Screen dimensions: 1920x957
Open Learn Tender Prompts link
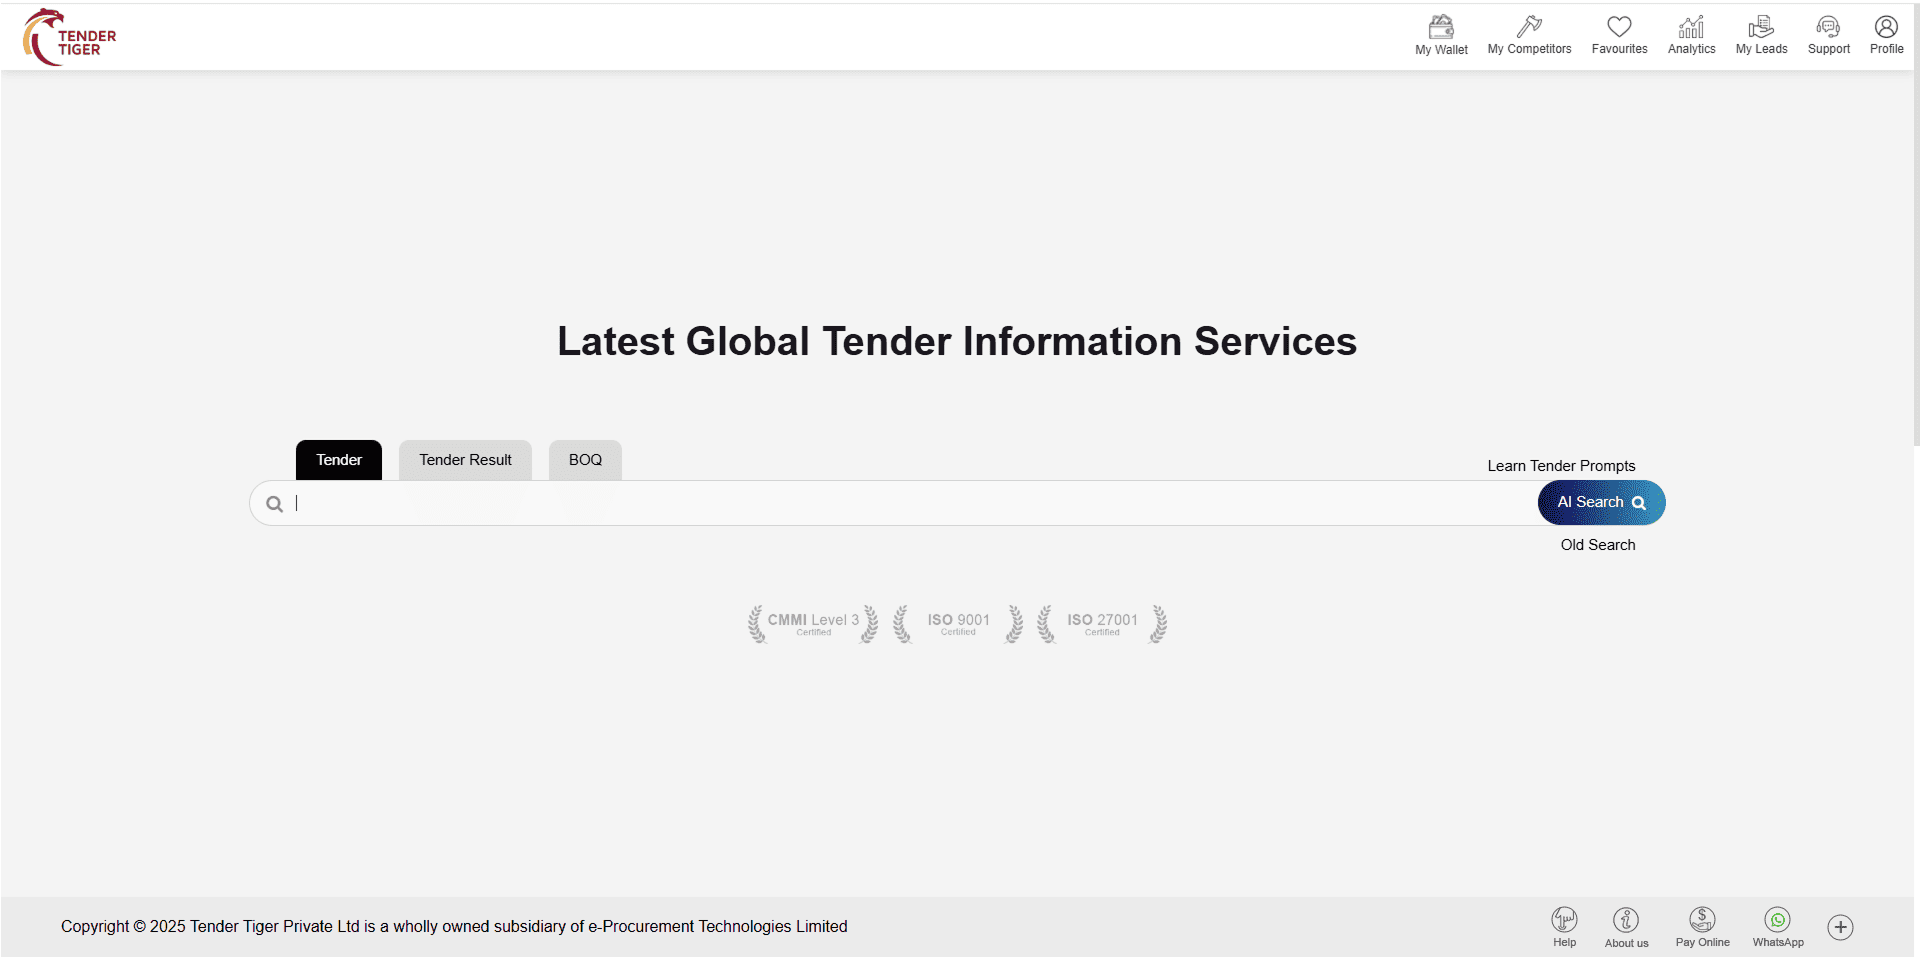point(1561,466)
